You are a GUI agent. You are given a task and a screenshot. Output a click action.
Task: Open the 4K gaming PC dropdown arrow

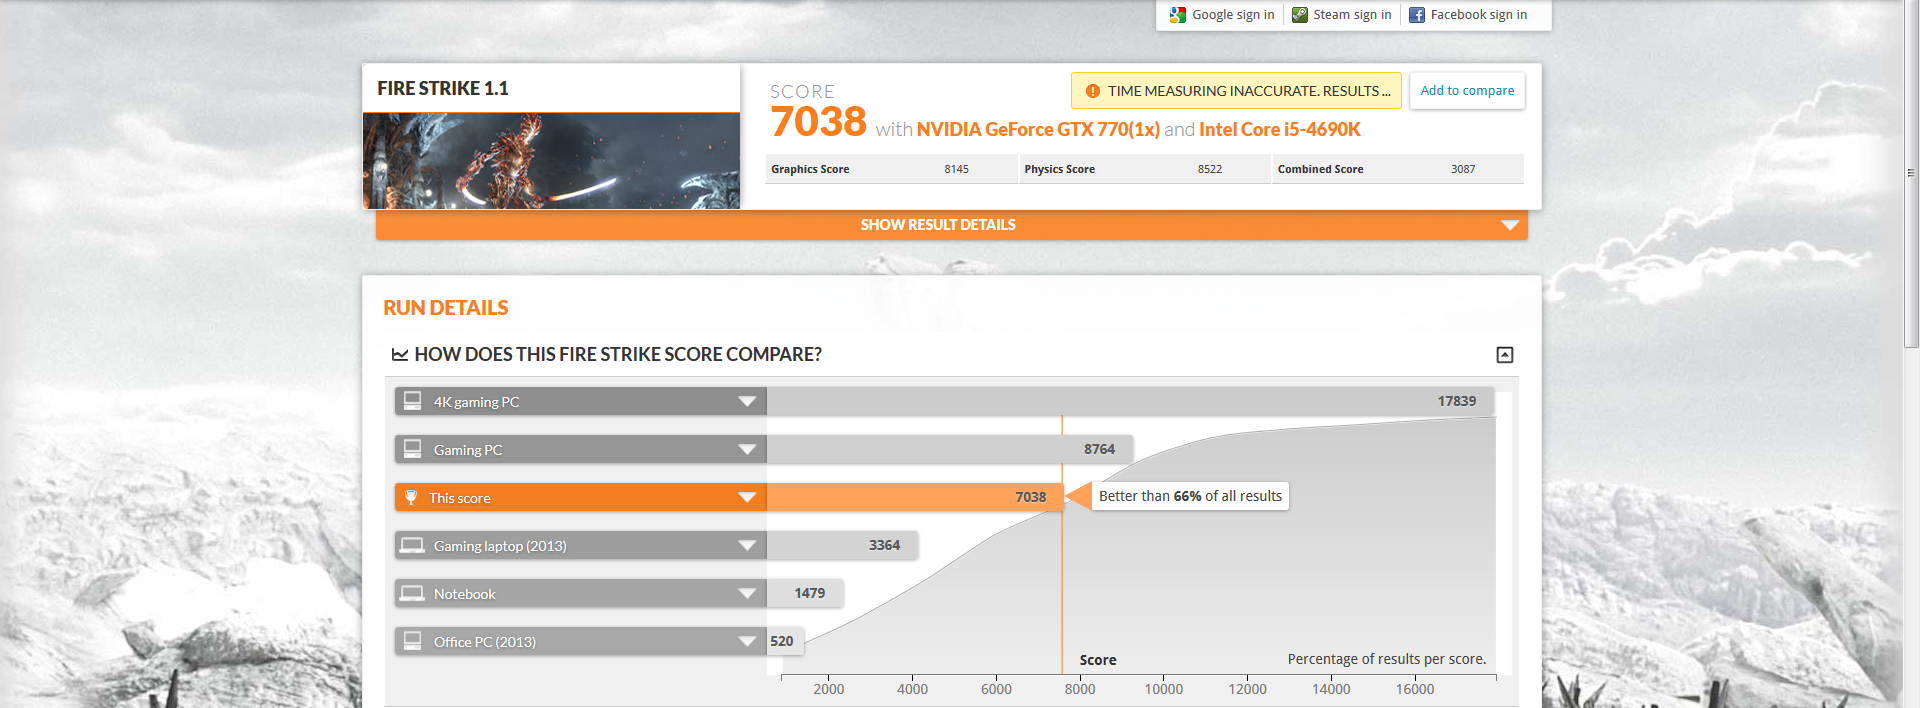[747, 401]
